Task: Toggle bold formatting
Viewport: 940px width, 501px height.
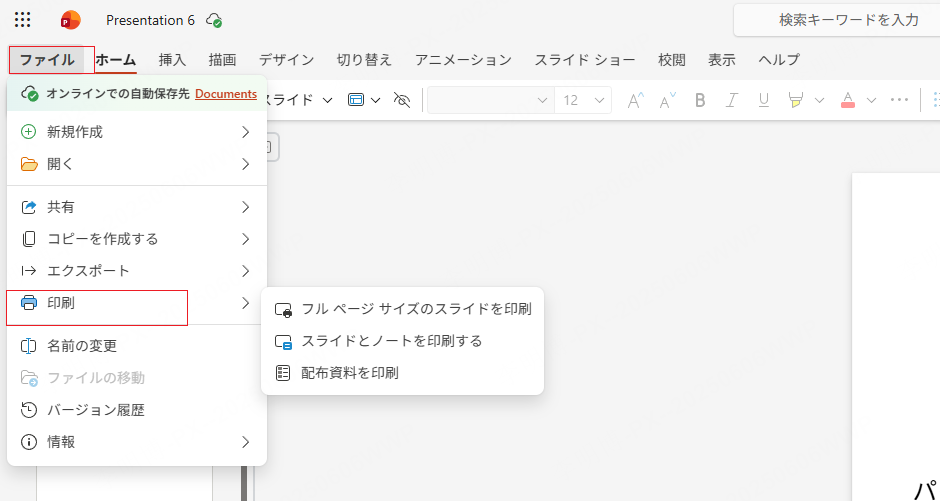Action: point(700,100)
